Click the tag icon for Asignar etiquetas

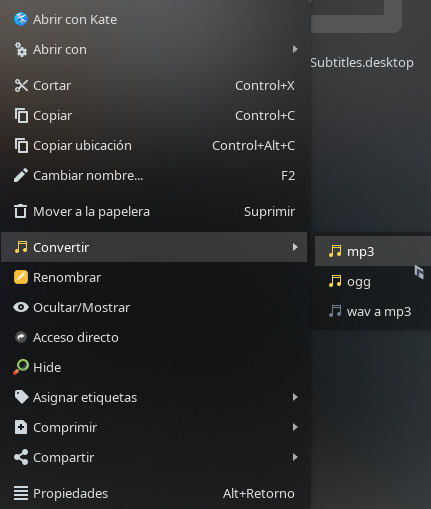tap(21, 397)
